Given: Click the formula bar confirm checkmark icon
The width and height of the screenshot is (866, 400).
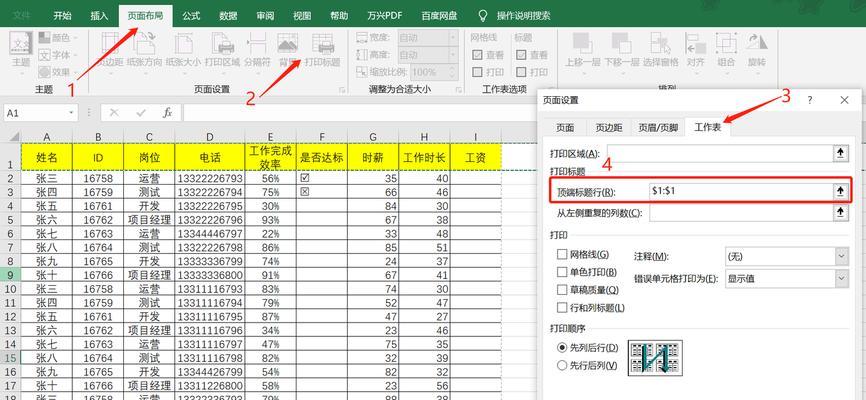Looking at the screenshot, I should [141, 113].
